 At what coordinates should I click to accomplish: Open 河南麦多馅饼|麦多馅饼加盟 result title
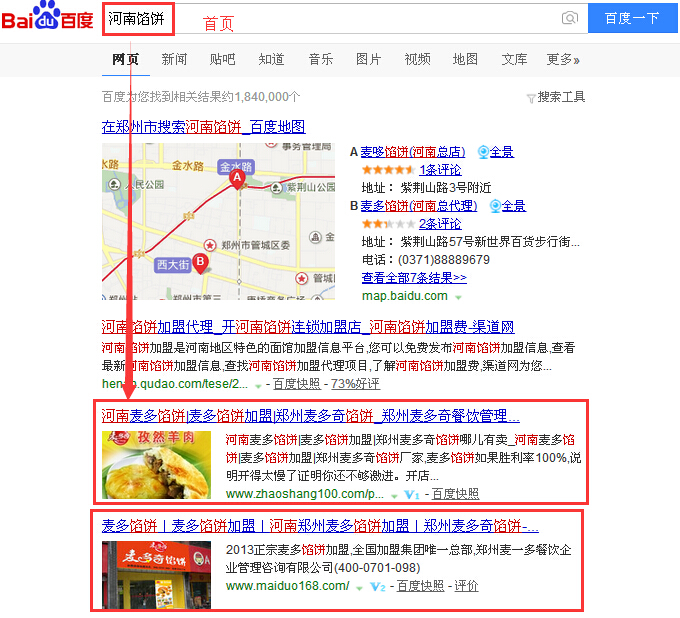coord(311,416)
